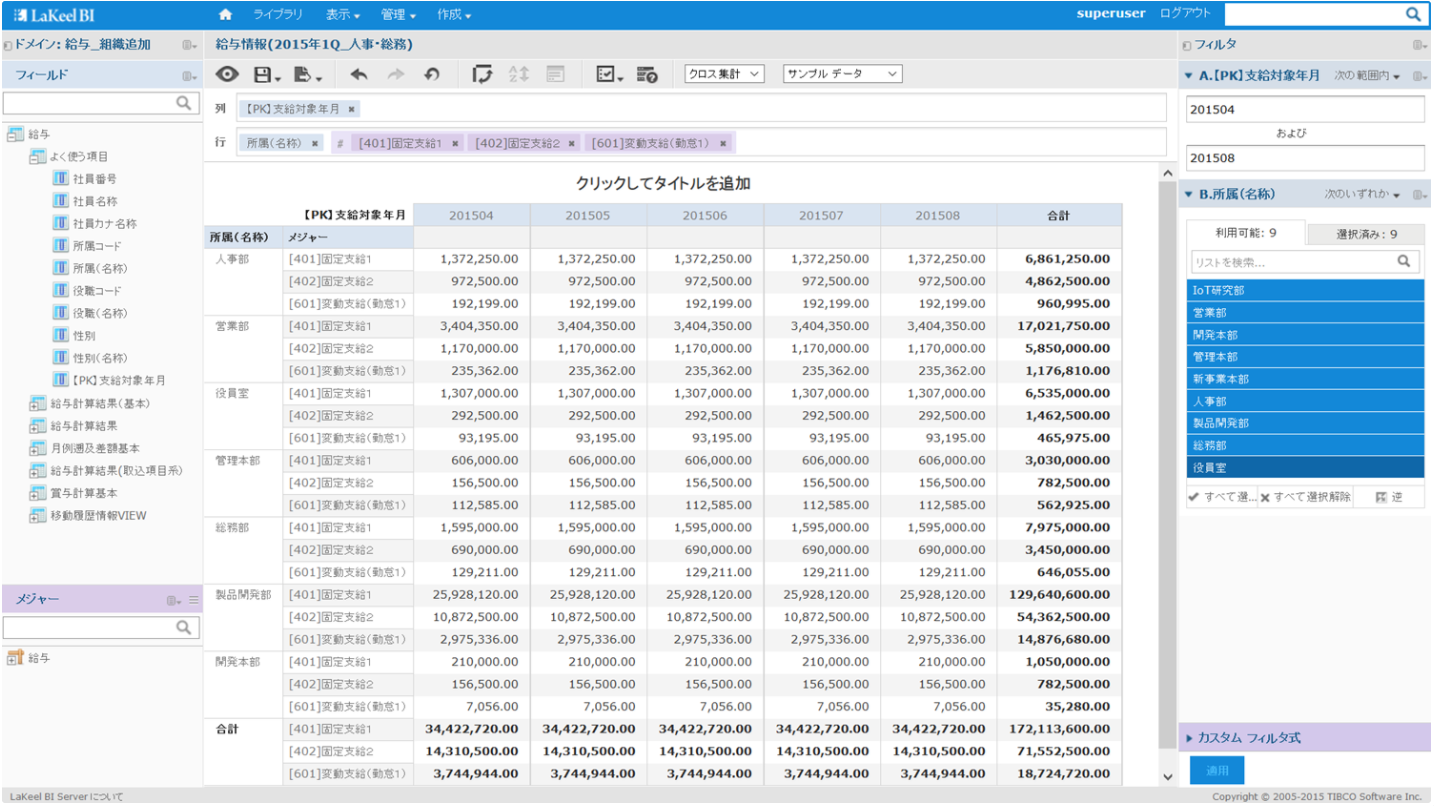
Task: Open filter A options menu icon
Action: 1419,76
